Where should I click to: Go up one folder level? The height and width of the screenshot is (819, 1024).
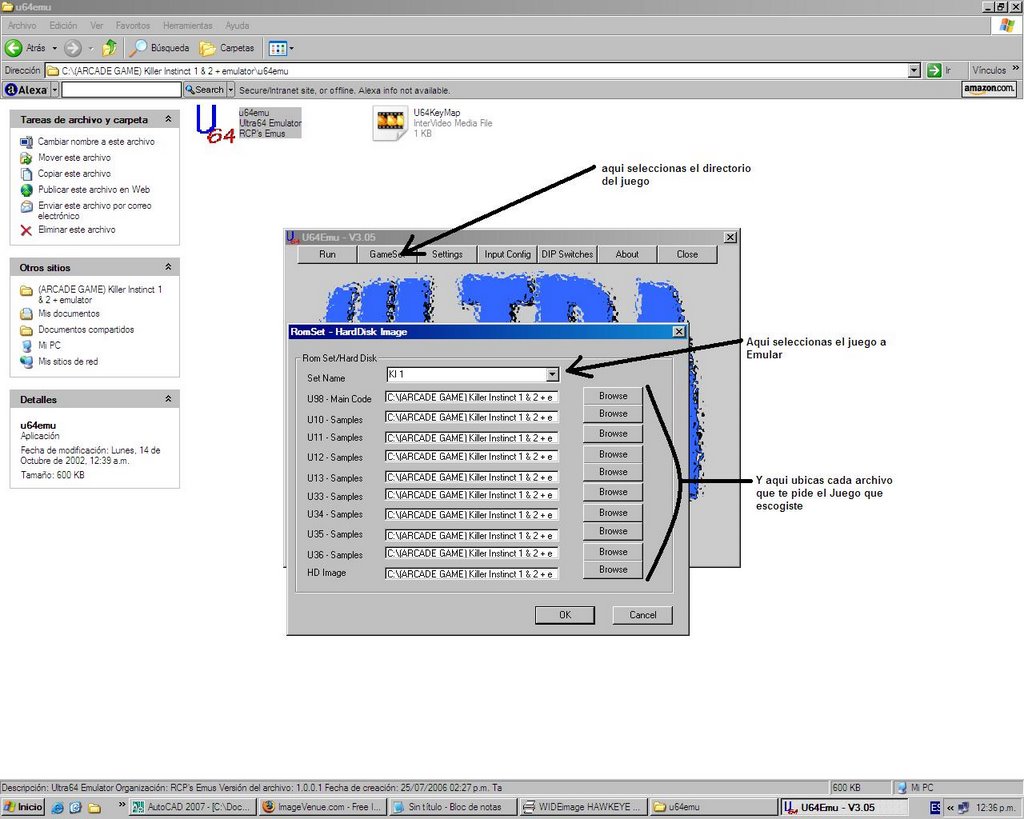110,48
